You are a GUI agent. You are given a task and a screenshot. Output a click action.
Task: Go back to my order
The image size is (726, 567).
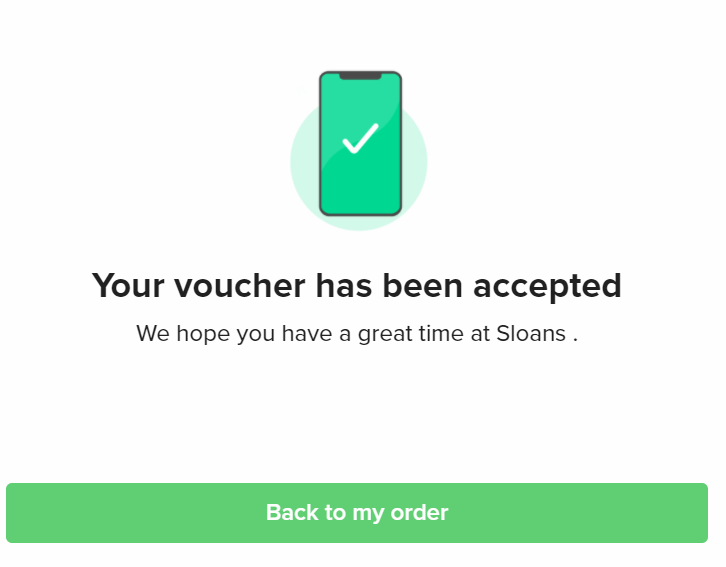[x=357, y=512]
